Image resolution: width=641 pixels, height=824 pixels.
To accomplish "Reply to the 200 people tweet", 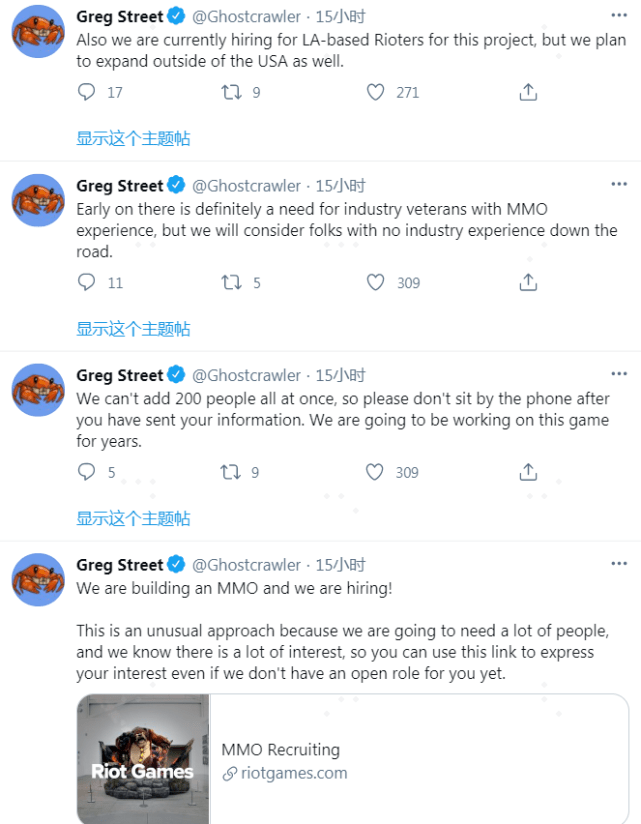I will tap(87, 472).
